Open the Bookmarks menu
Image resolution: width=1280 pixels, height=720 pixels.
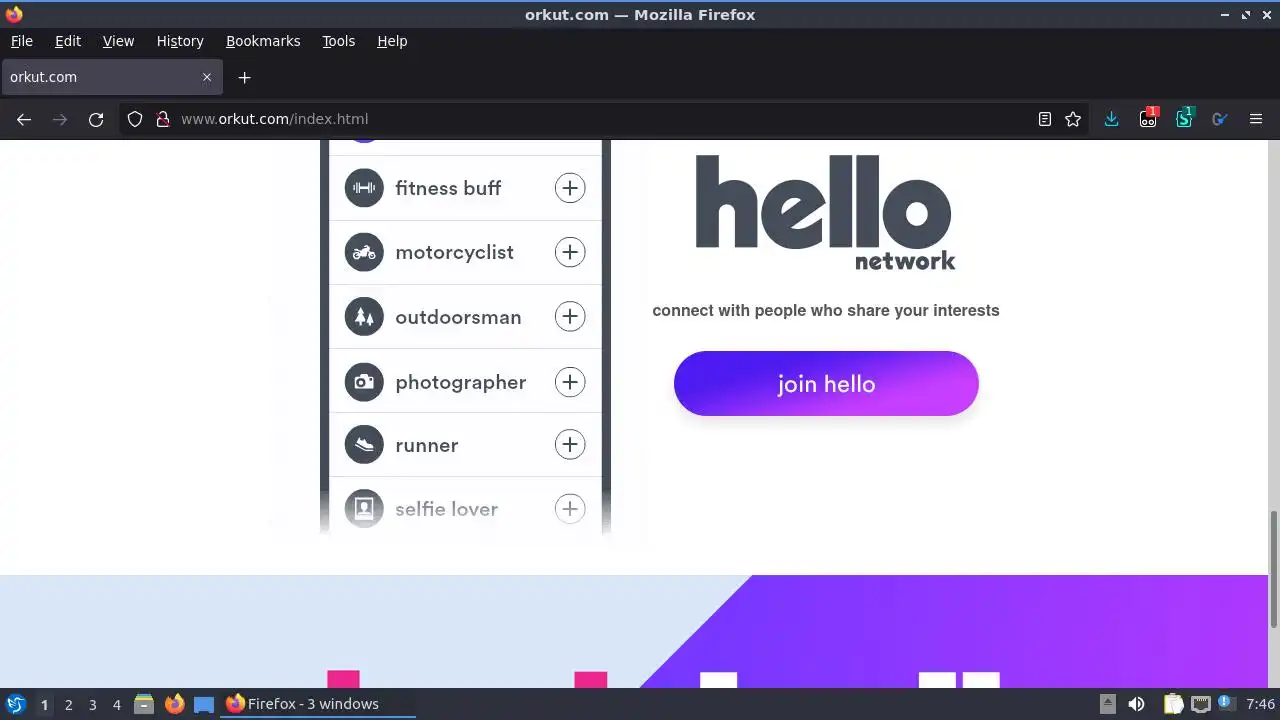(x=263, y=41)
